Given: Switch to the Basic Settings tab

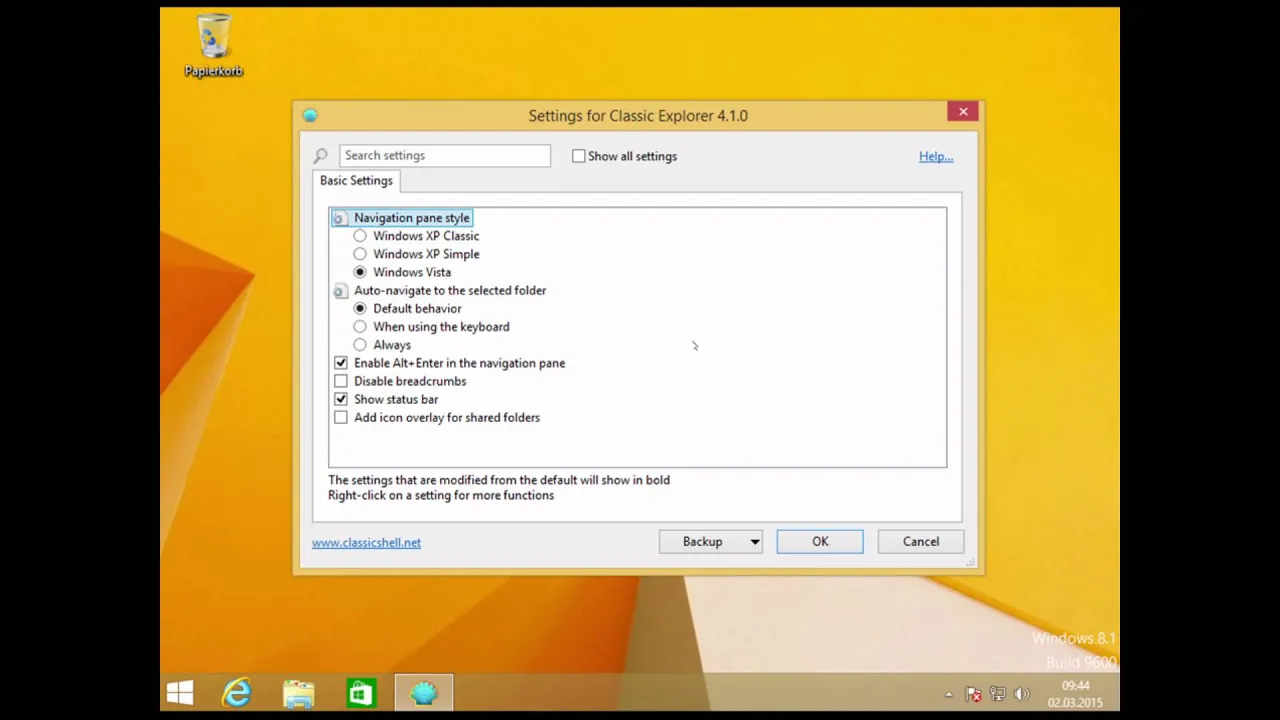Looking at the screenshot, I should [x=356, y=181].
